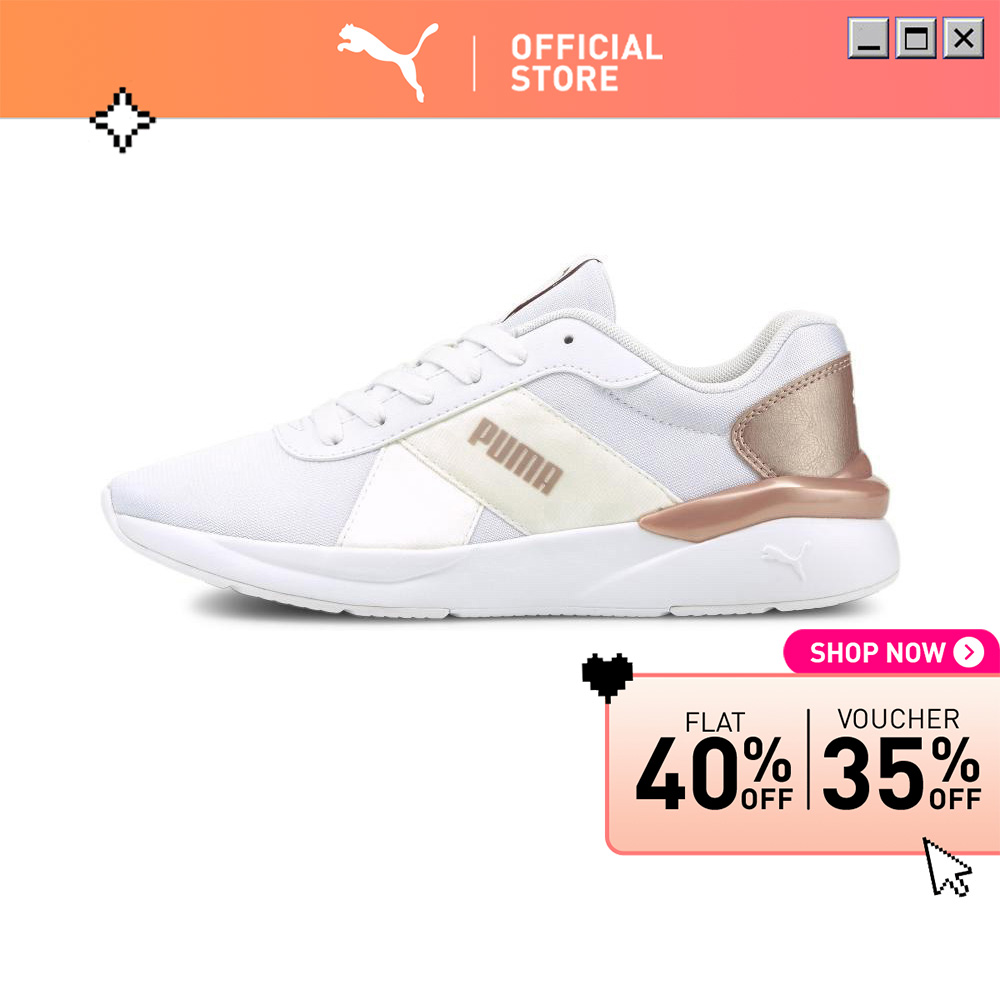Select the Voucher 35% off offer

(x=901, y=760)
